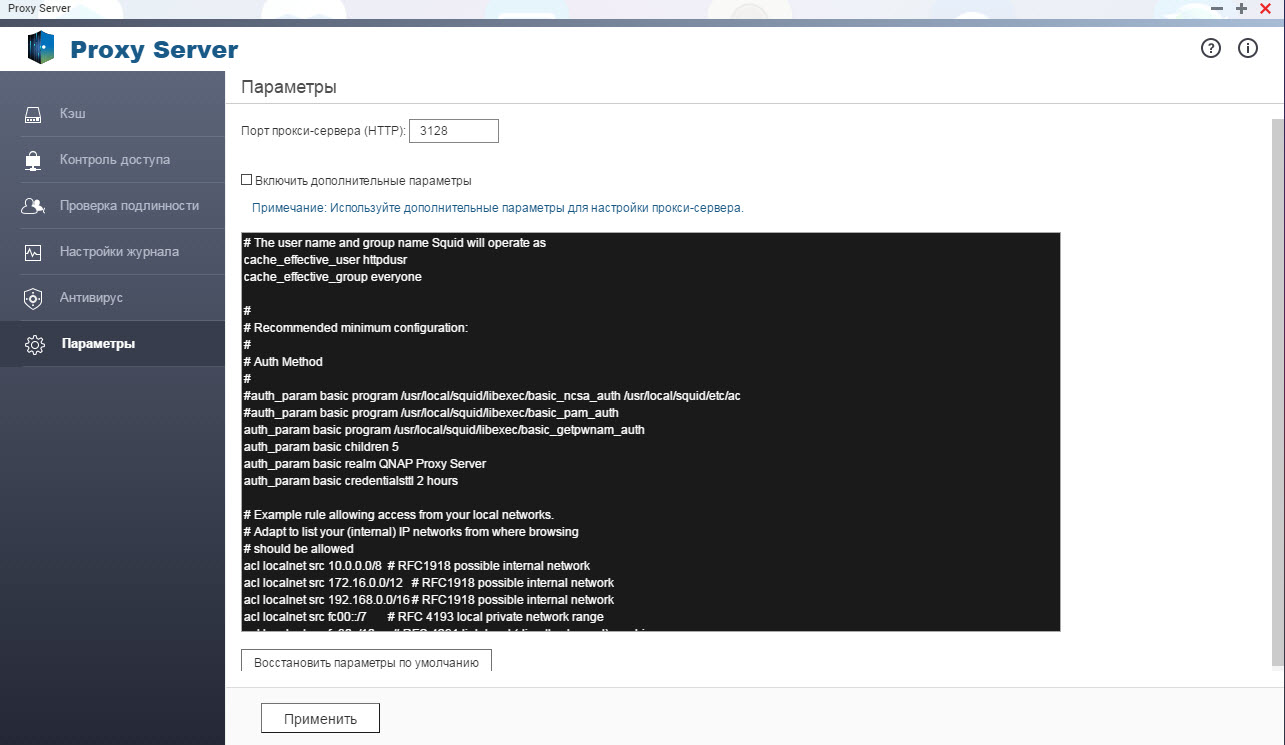Click the proxy HTTP port field 3128

click(454, 131)
